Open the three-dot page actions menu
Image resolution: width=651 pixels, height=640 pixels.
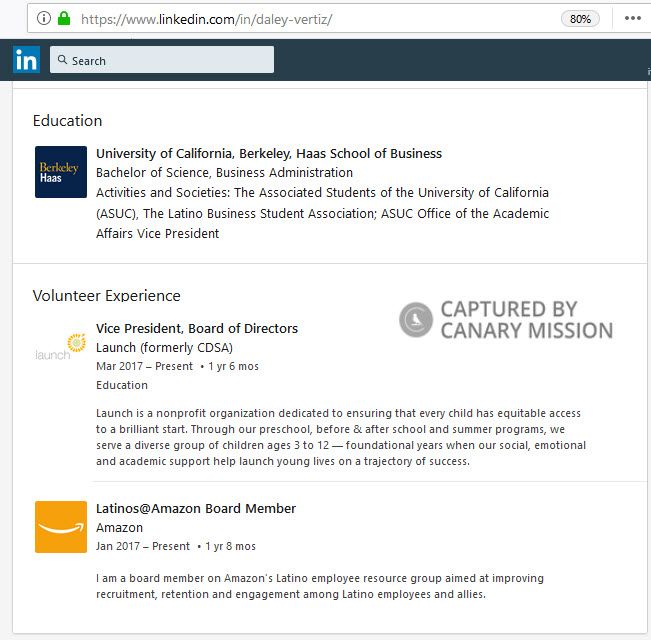coord(632,18)
